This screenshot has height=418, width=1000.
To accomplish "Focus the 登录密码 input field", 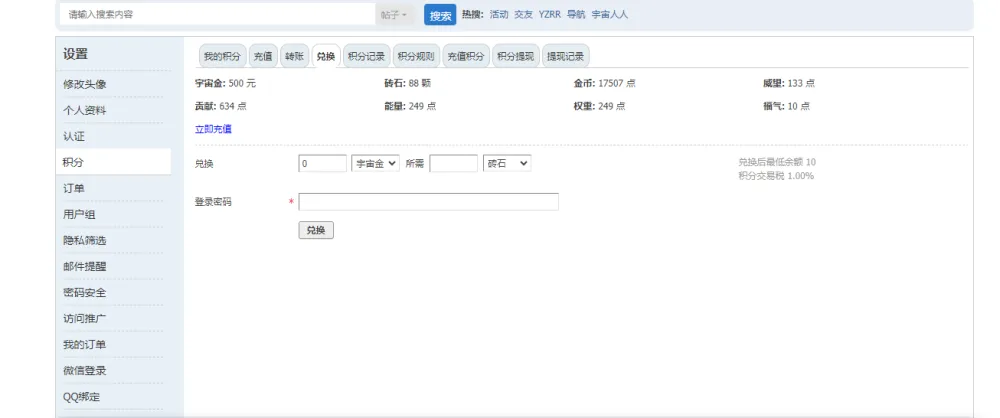I will point(428,202).
